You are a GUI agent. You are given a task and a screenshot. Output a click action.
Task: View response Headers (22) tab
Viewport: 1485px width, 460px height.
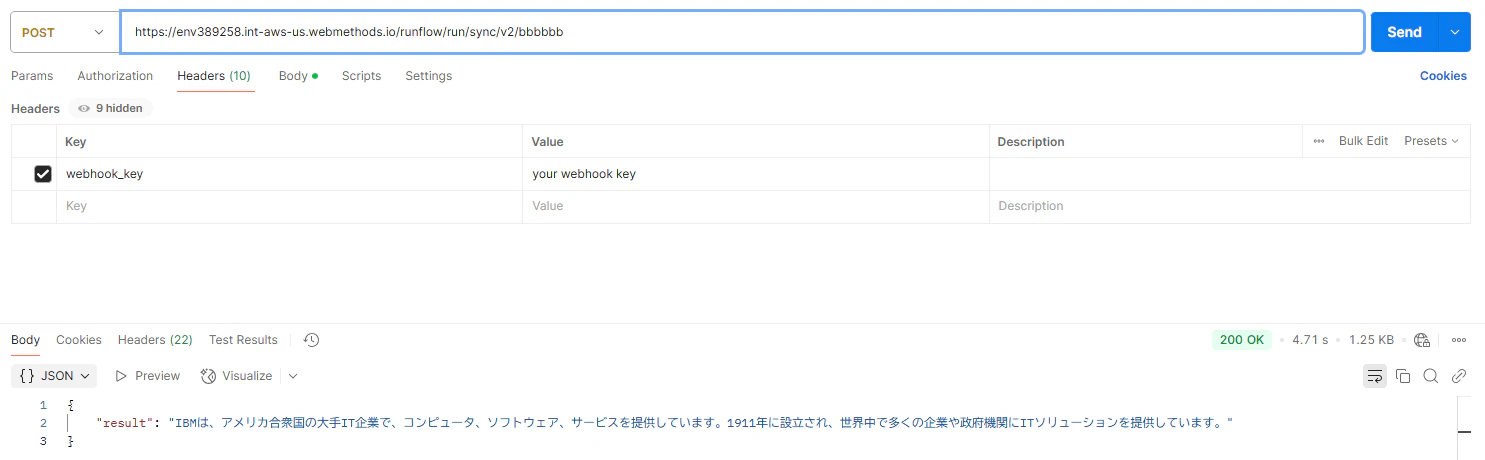pyautogui.click(x=155, y=340)
